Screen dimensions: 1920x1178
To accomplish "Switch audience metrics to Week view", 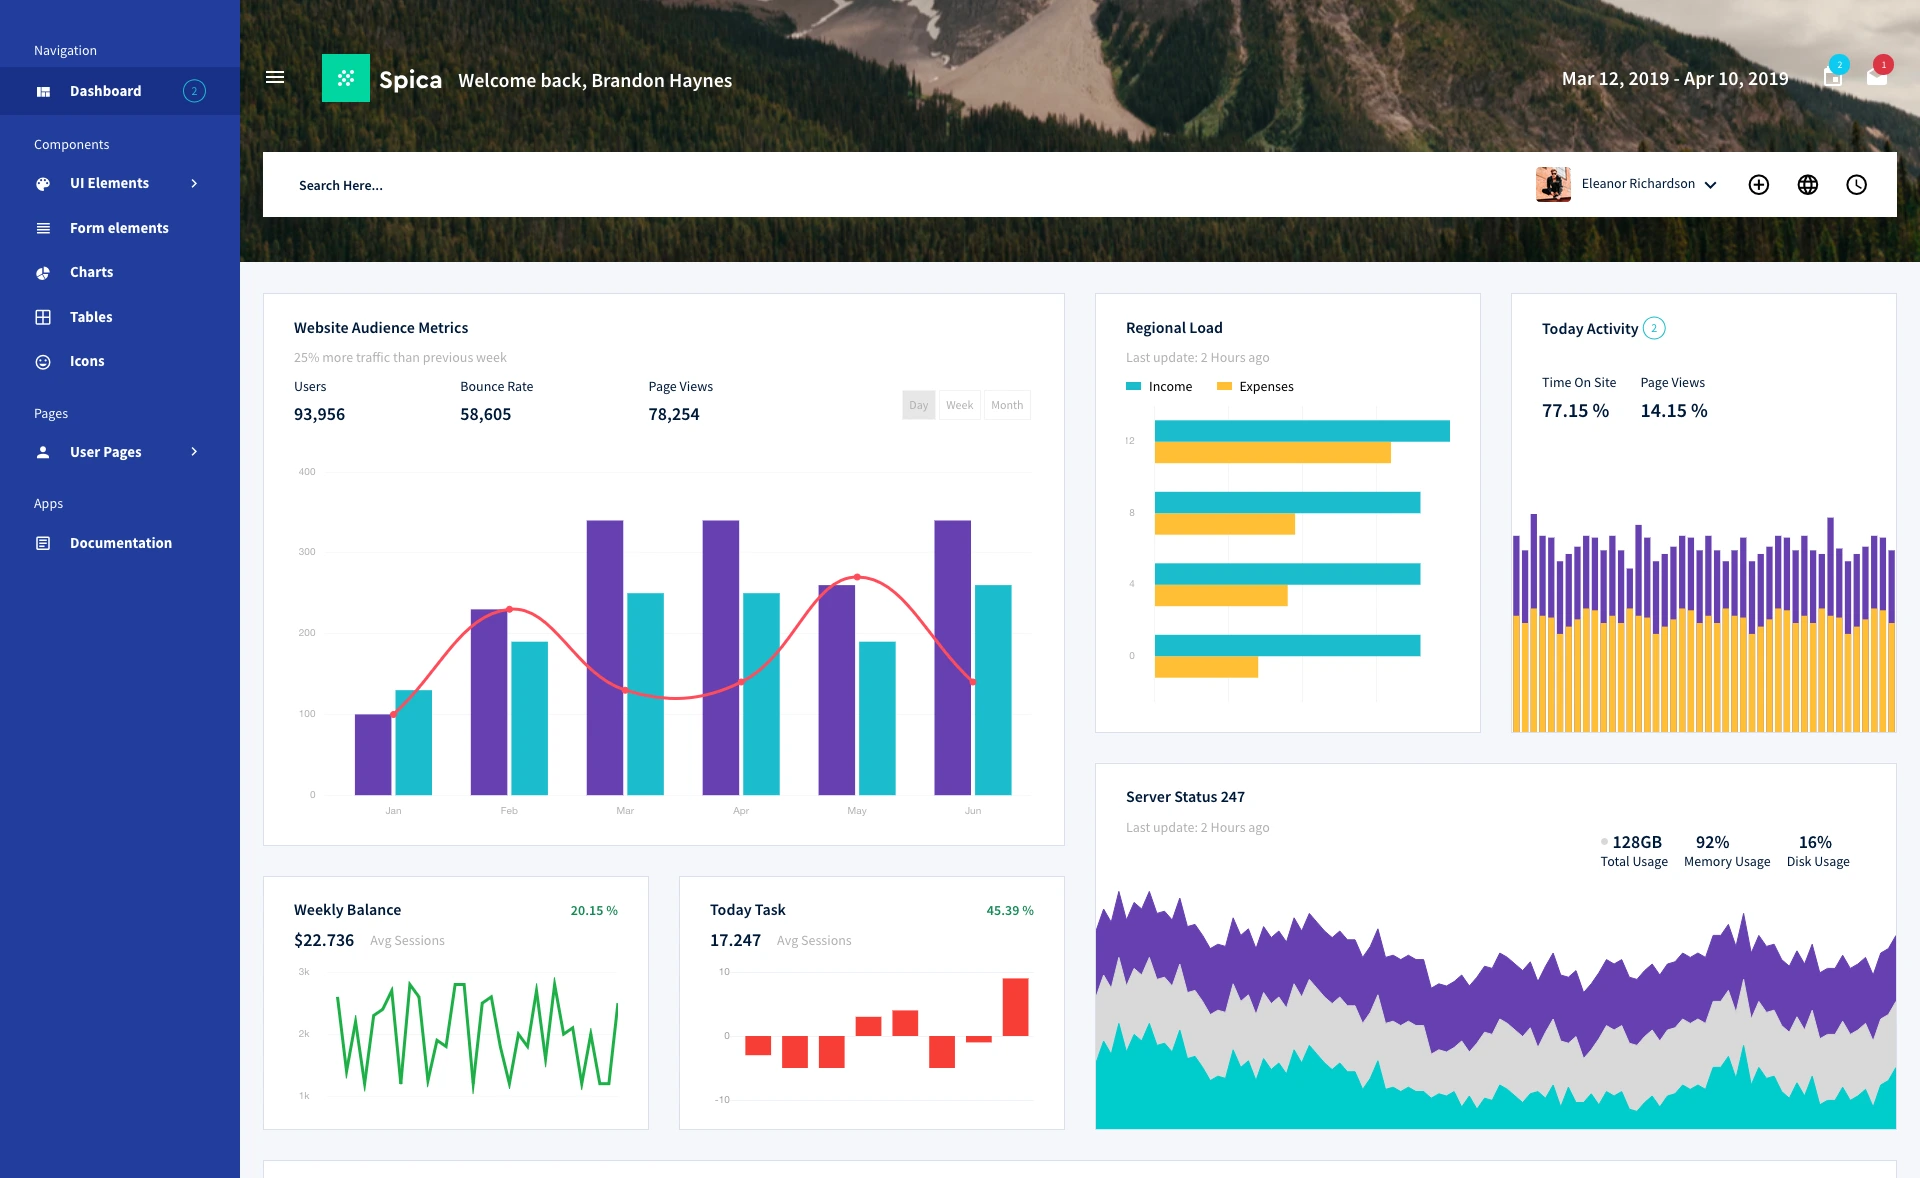I will click(959, 404).
